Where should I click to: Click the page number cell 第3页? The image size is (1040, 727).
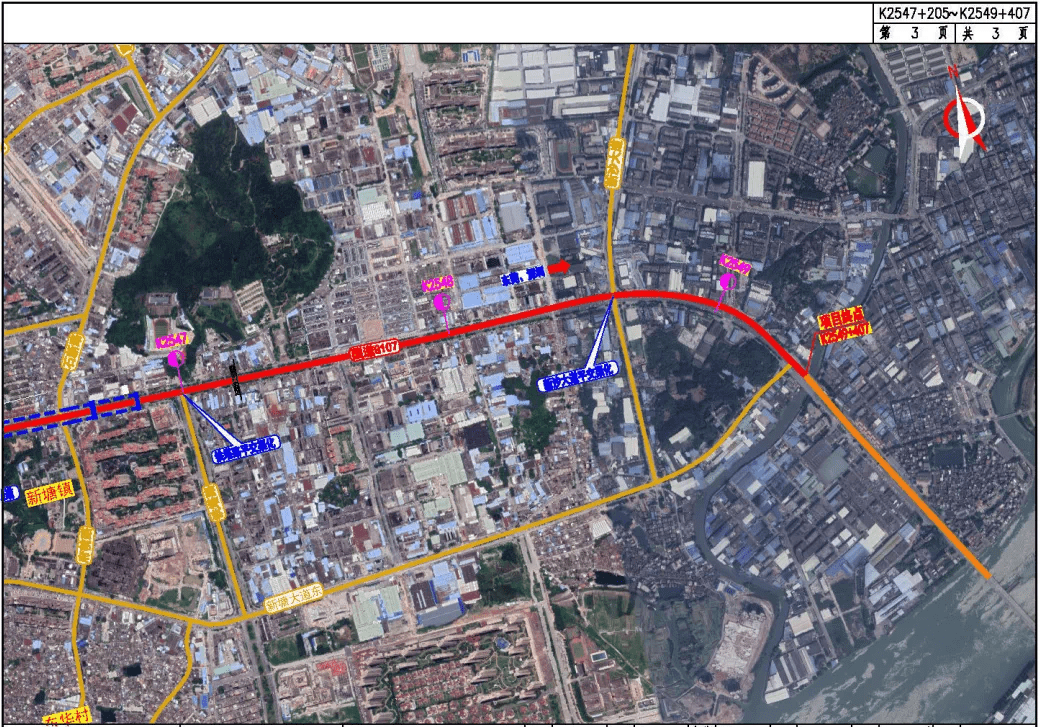pyautogui.click(x=912, y=32)
